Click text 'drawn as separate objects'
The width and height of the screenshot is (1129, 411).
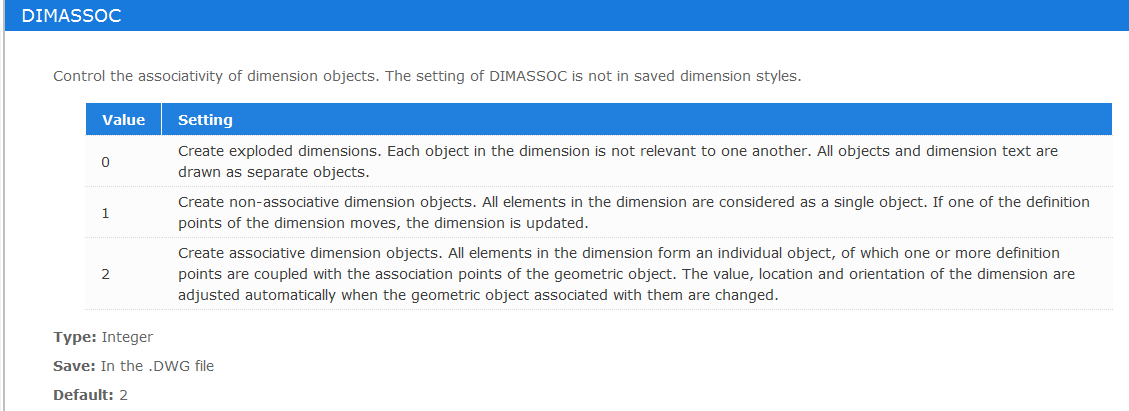pyautogui.click(x=271, y=173)
